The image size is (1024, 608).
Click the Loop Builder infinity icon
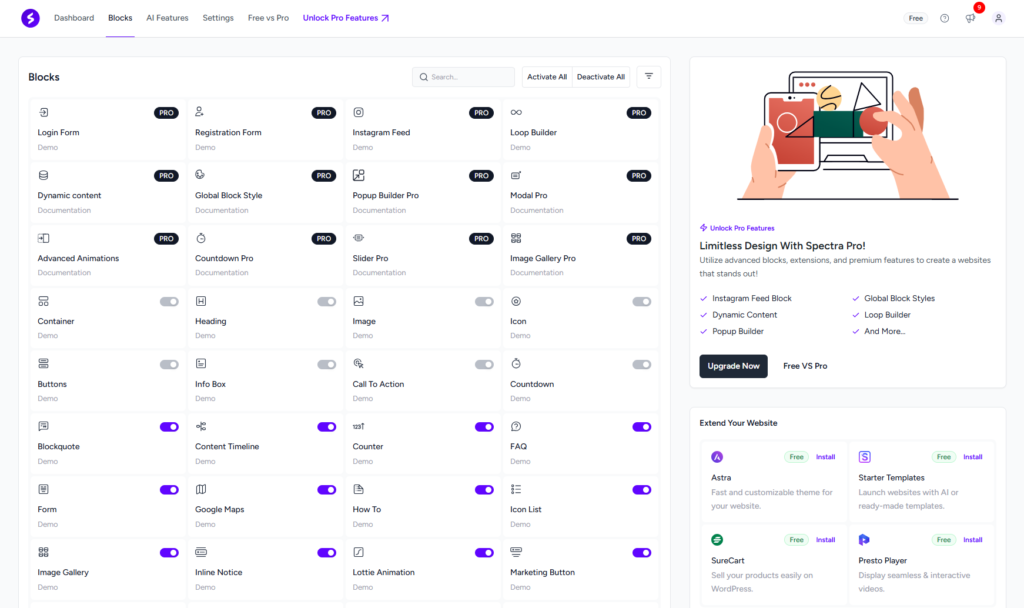coord(516,112)
